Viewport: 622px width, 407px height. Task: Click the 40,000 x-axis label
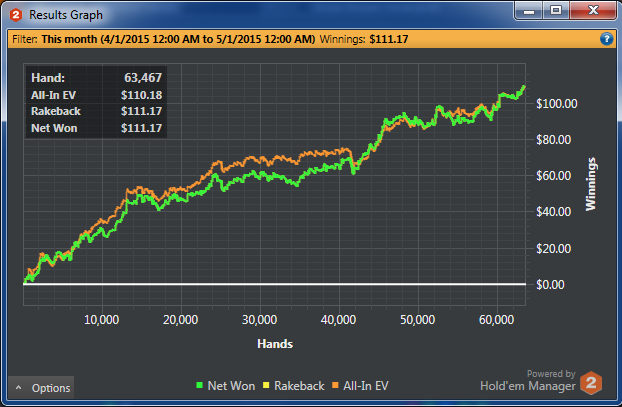[338, 320]
